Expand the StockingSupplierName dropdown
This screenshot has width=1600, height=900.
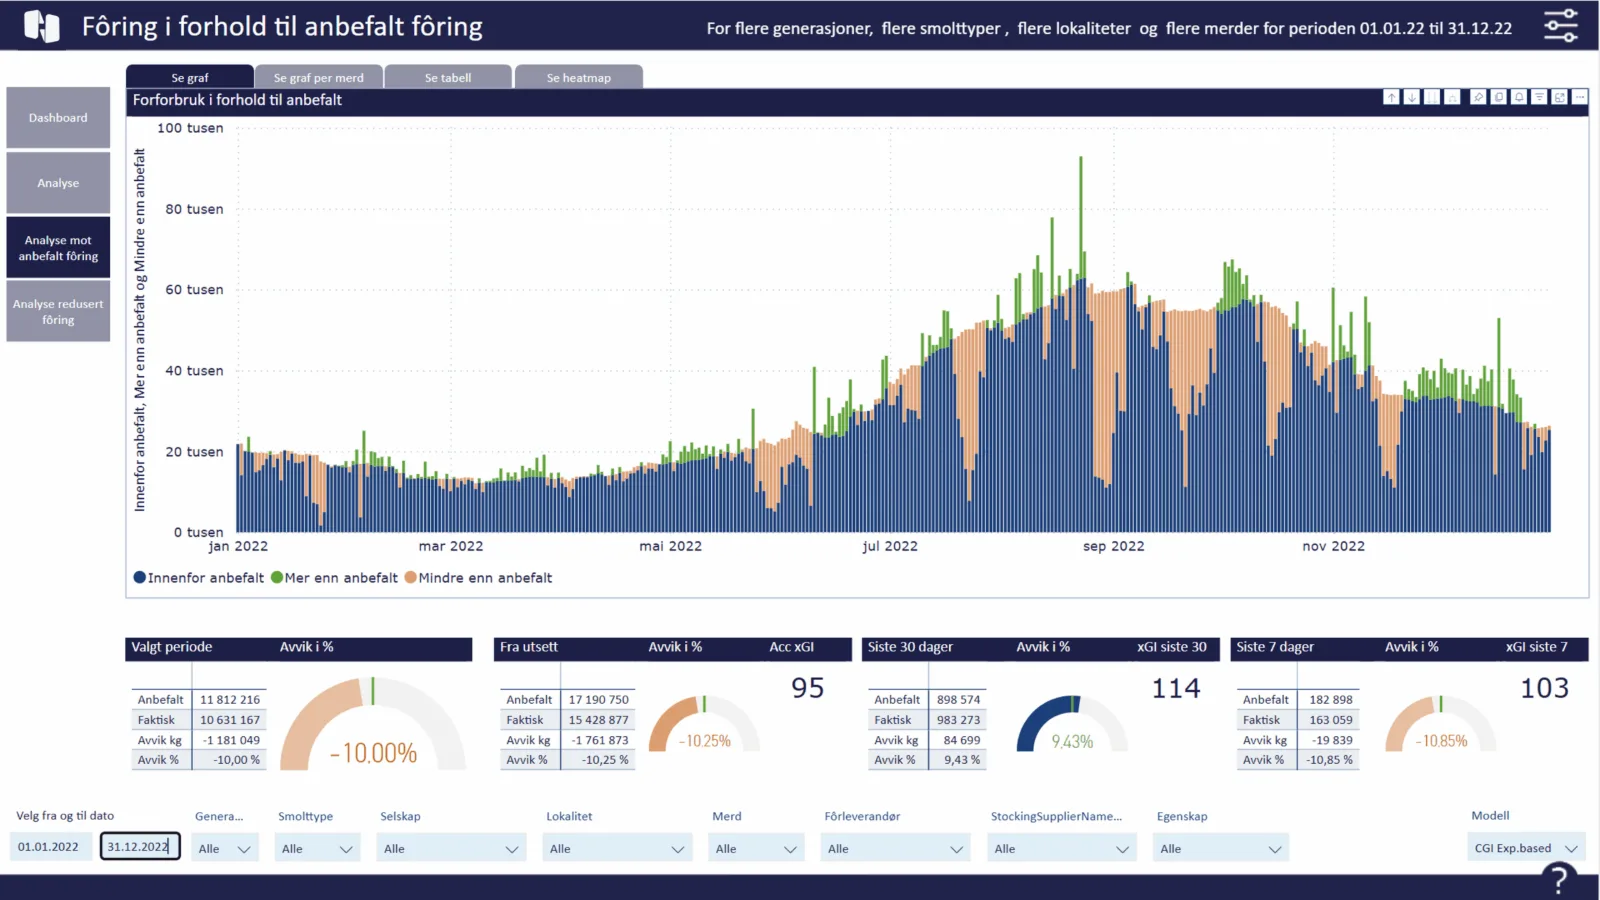[x=1063, y=849]
